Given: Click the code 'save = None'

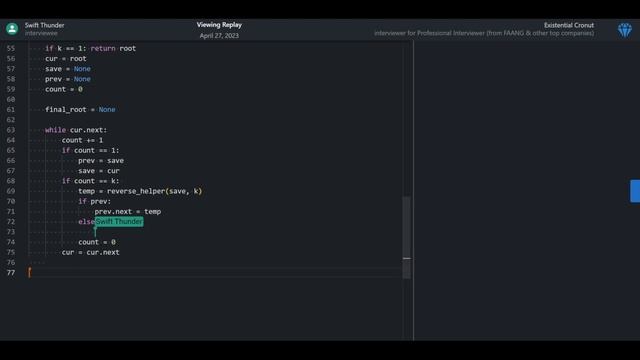Looking at the screenshot, I should point(68,69).
